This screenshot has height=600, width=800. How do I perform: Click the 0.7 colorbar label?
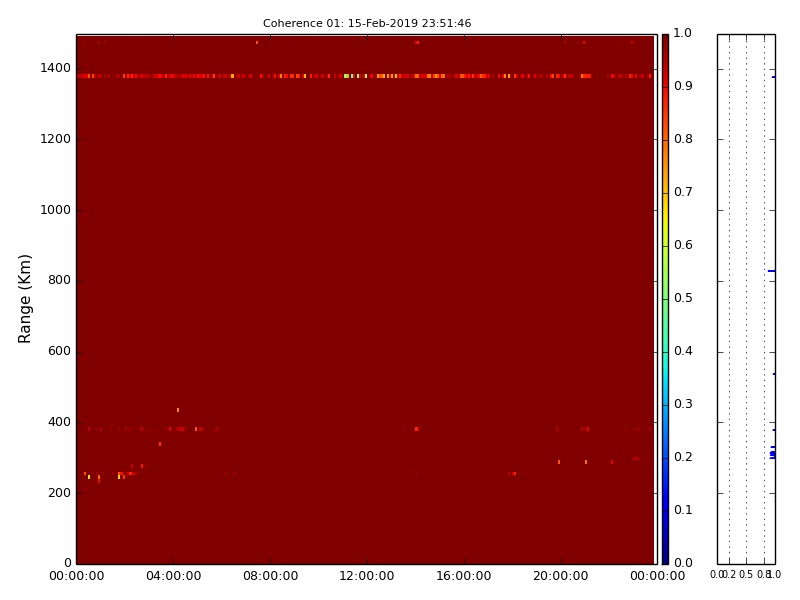click(x=683, y=192)
